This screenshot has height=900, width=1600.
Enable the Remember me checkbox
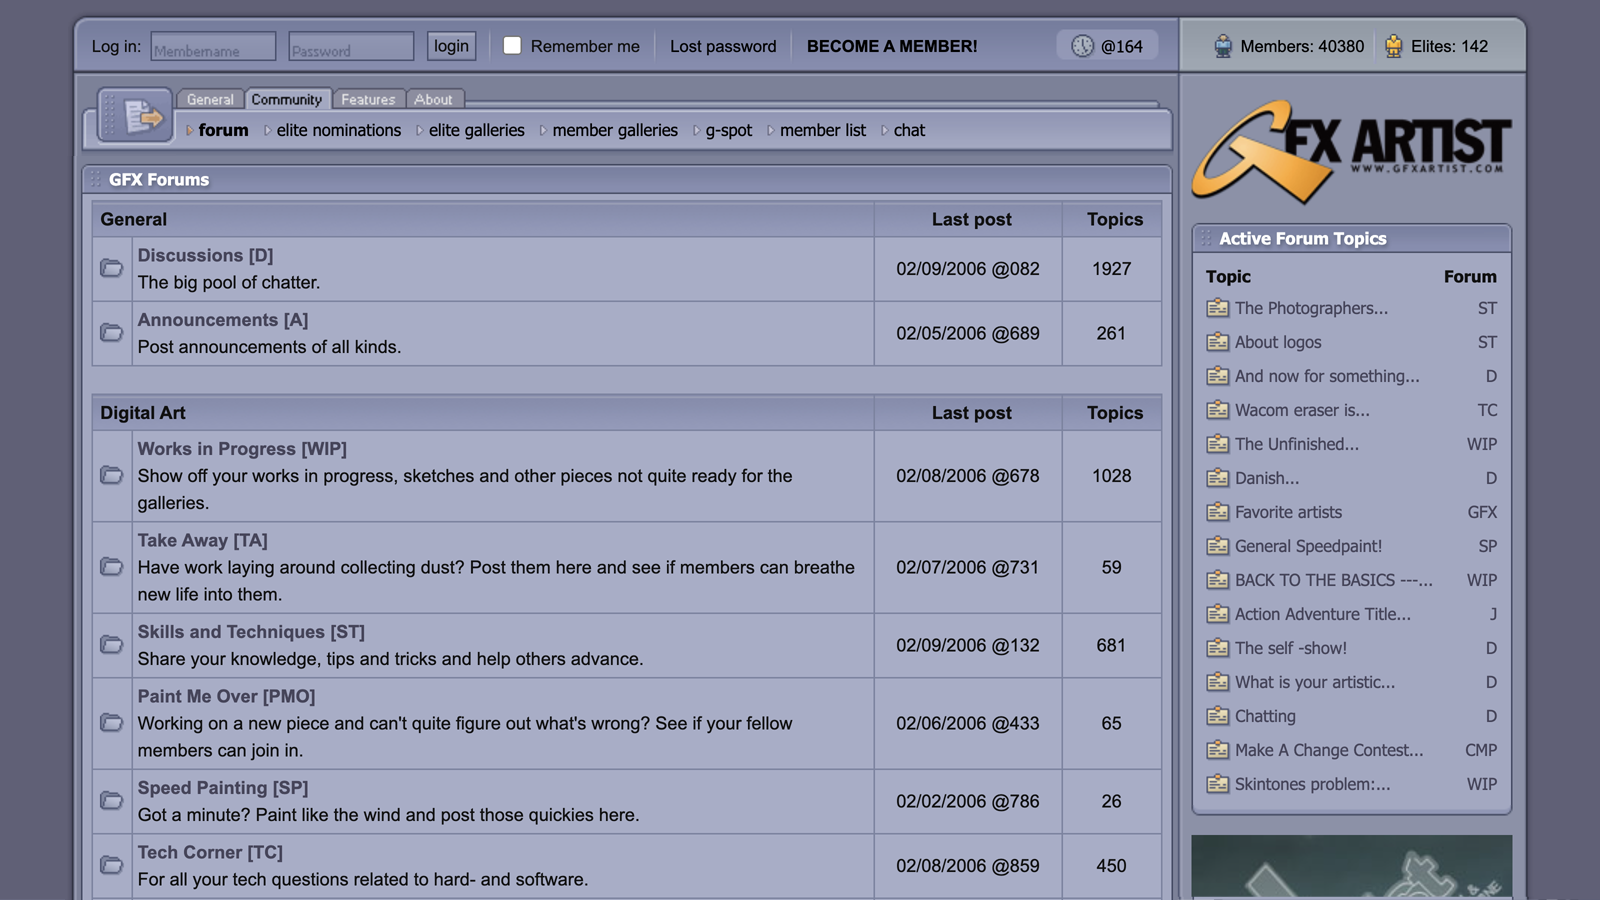point(513,45)
